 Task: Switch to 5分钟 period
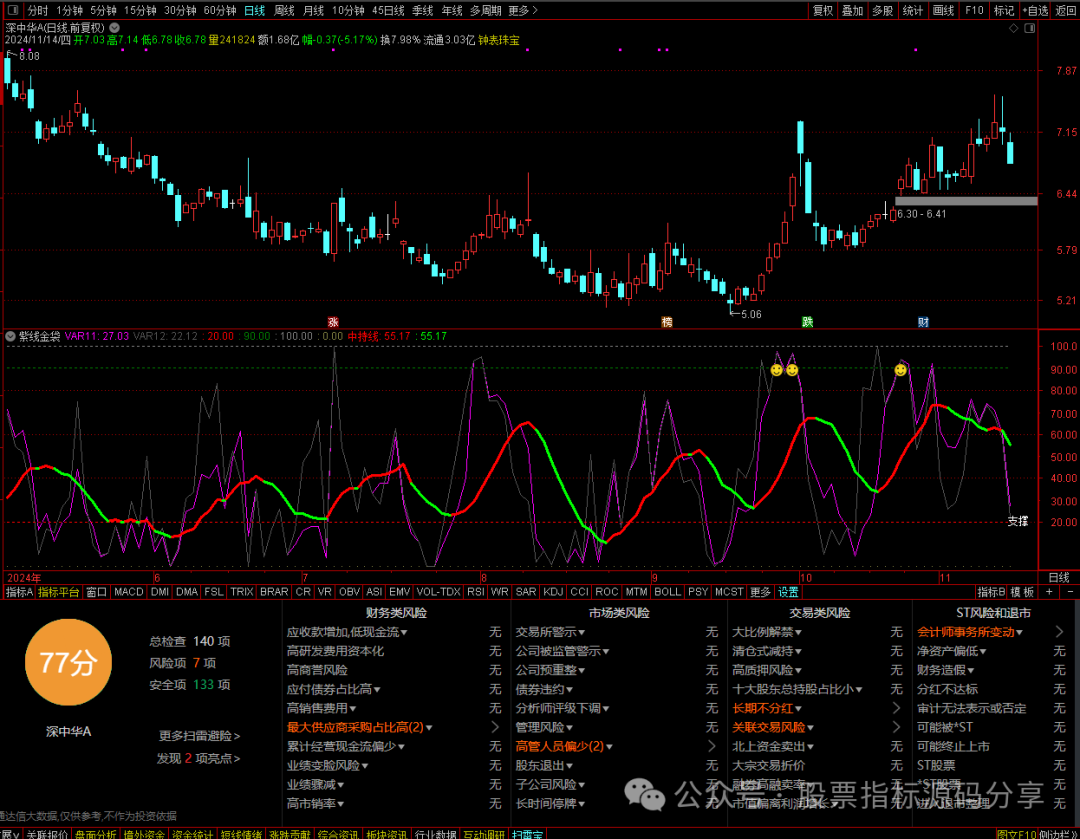[103, 10]
